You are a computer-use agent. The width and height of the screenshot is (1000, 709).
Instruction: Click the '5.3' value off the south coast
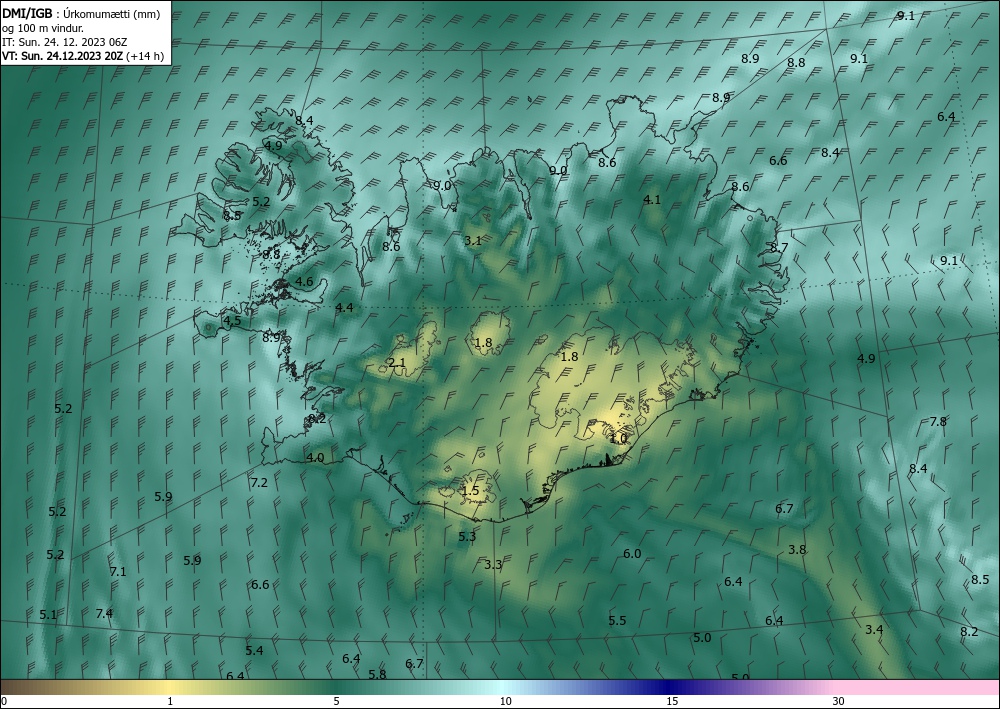click(x=467, y=537)
